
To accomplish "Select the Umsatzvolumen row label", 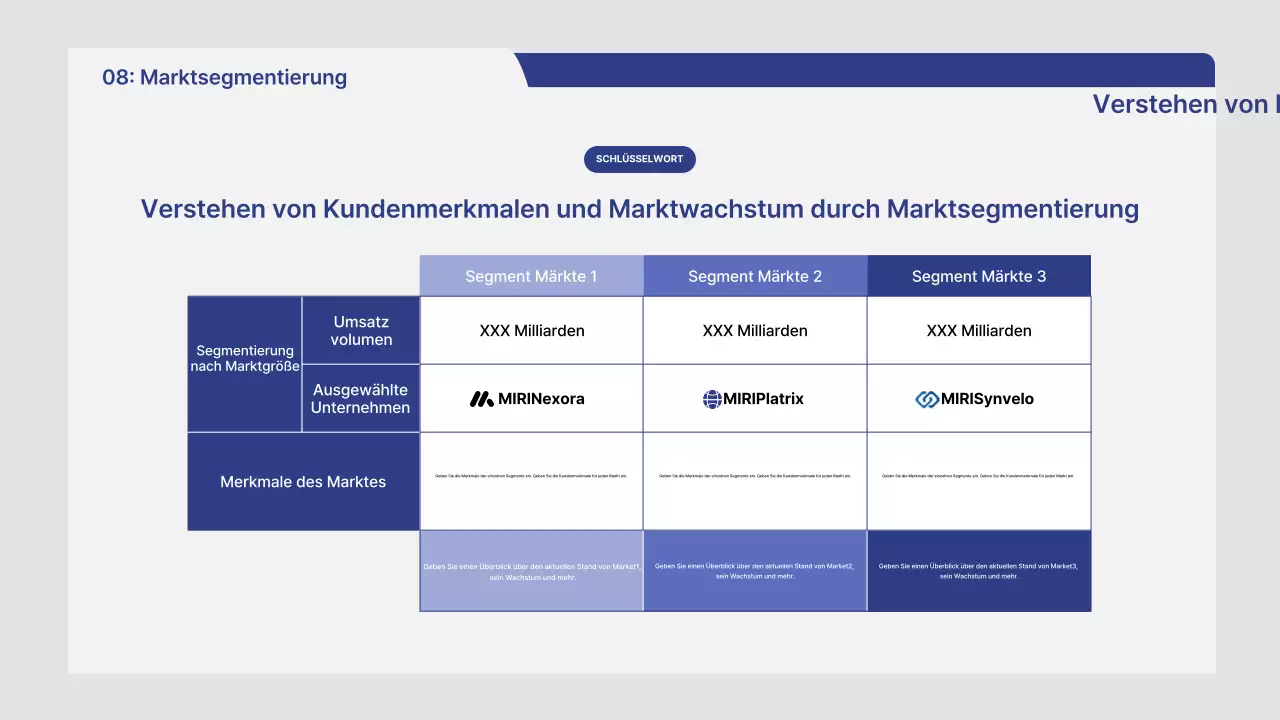I will pyautogui.click(x=361, y=330).
